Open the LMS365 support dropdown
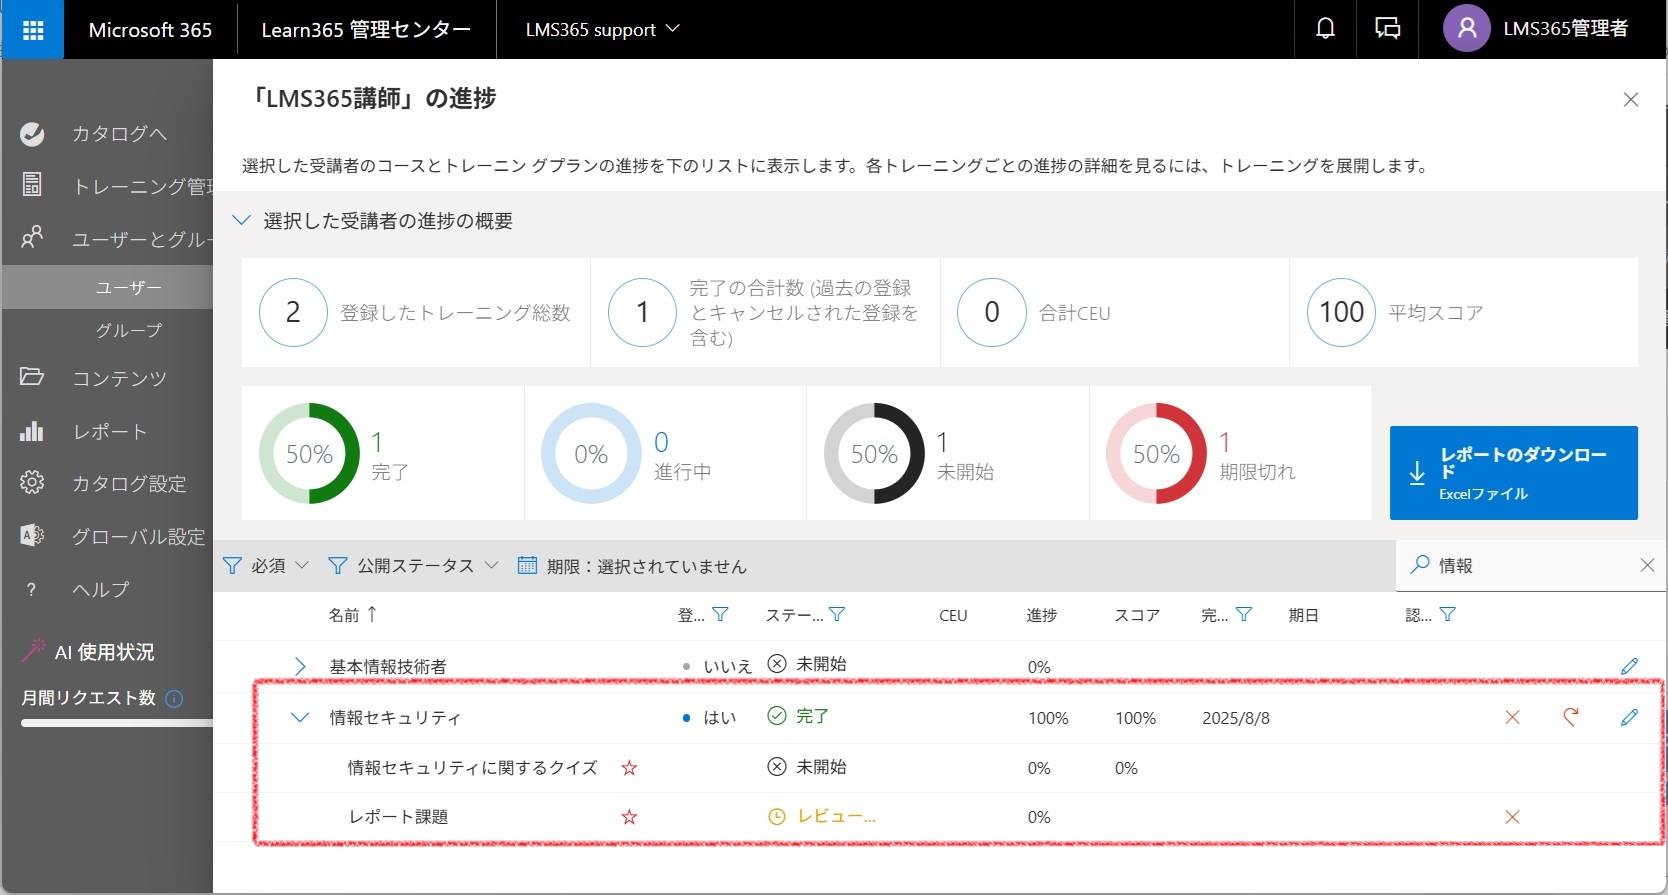1668x895 pixels. (x=601, y=30)
